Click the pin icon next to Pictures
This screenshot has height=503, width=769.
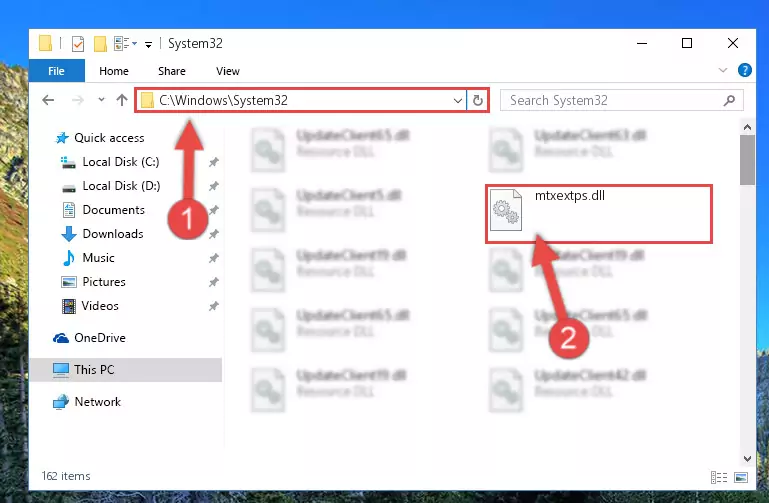213,282
